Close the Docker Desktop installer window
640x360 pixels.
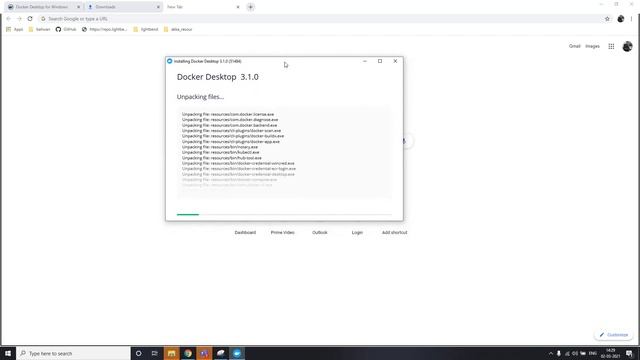(395, 61)
